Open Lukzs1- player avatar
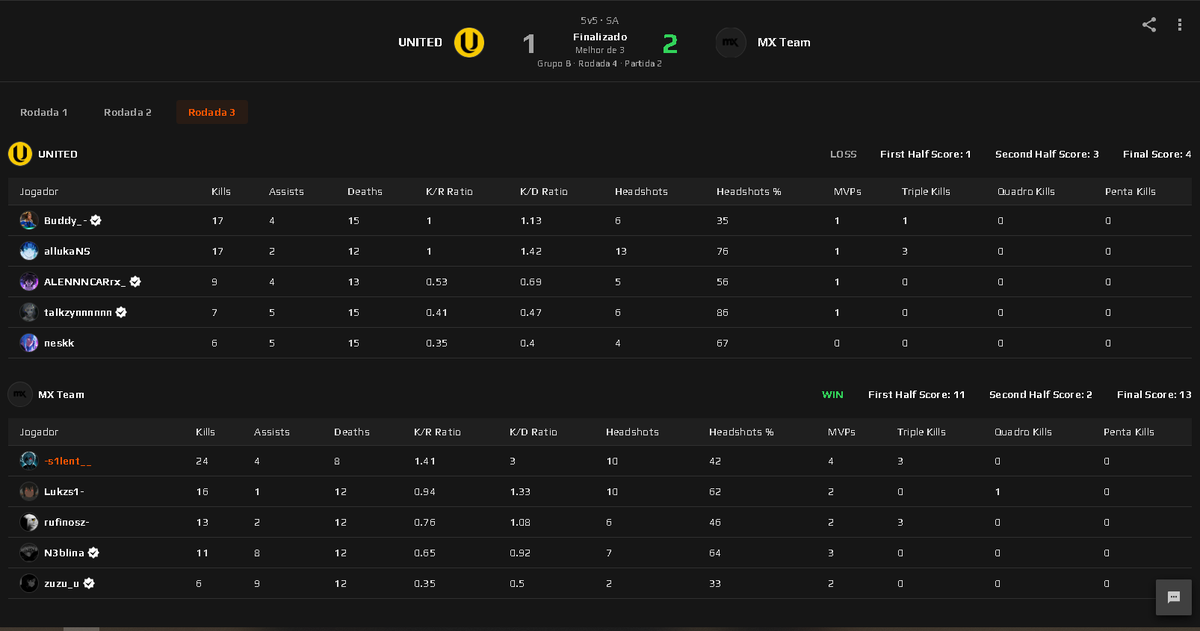The height and width of the screenshot is (631, 1200). tap(29, 492)
